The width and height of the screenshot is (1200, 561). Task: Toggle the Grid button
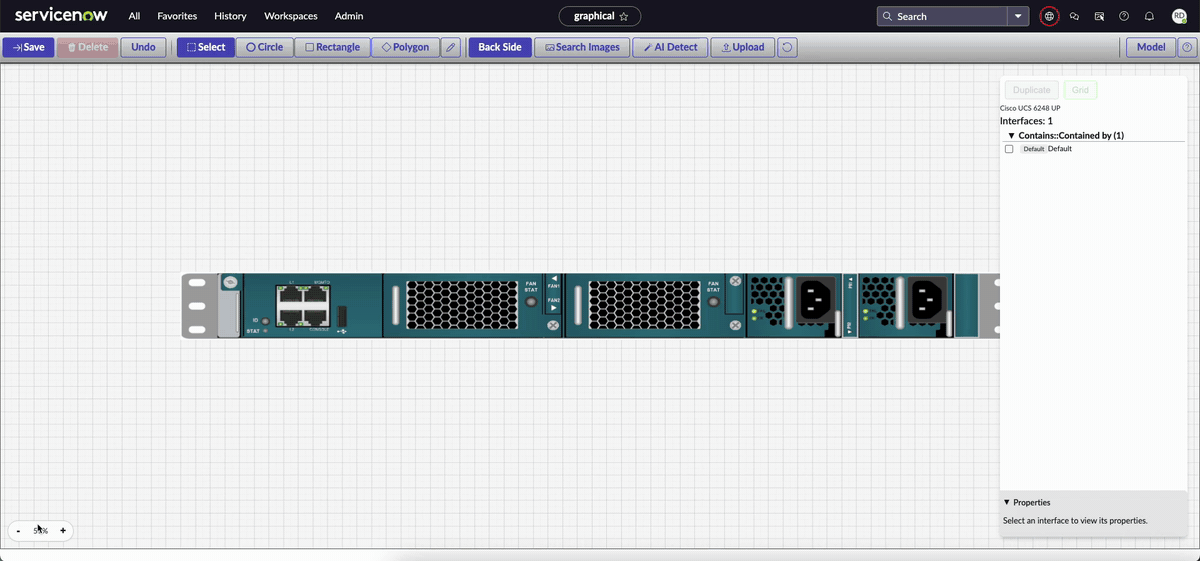pyautogui.click(x=1080, y=90)
